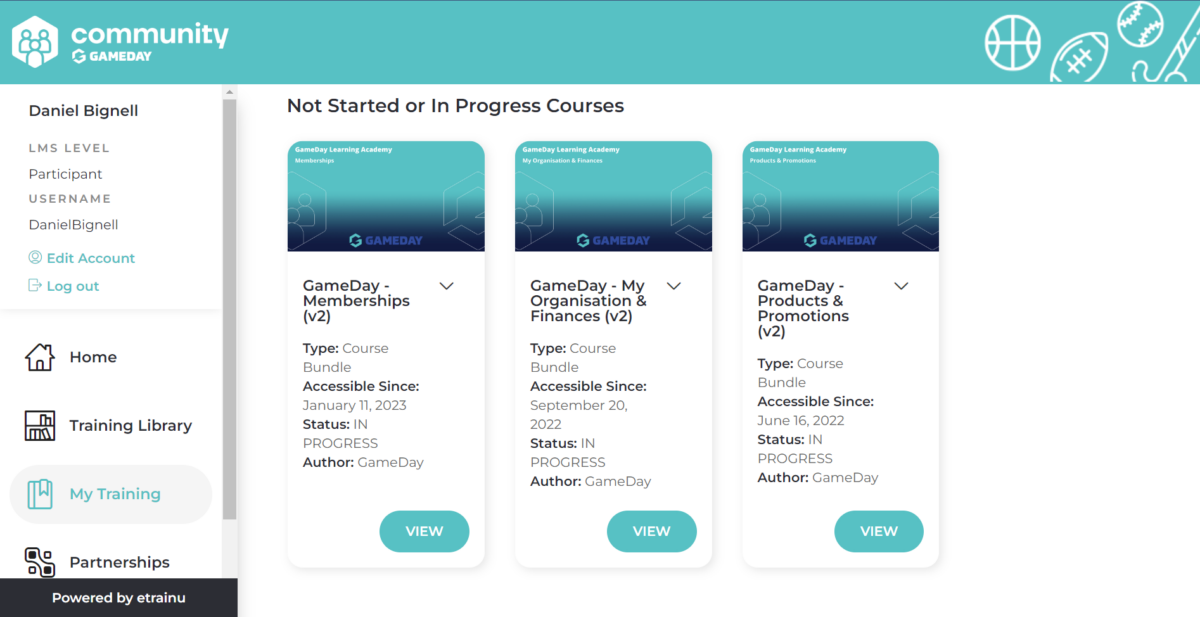1200x617 pixels.
Task: Open the Memberships course banner thumbnail
Action: click(386, 196)
